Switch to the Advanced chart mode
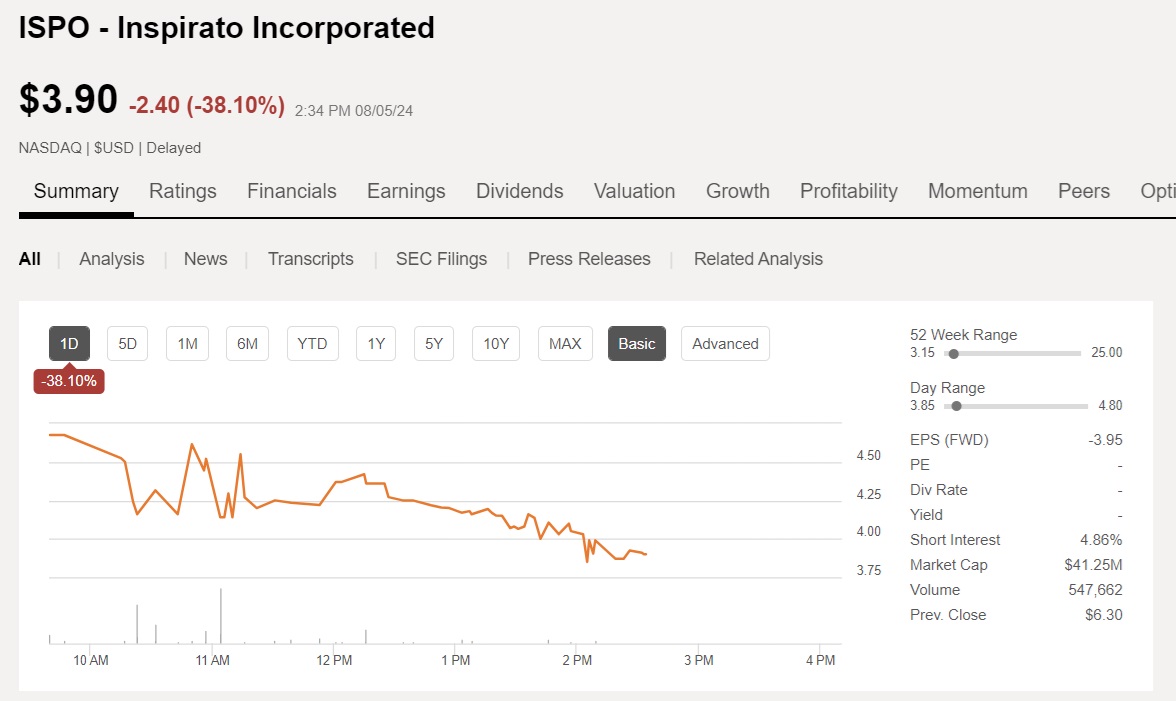This screenshot has height=701, width=1176. click(725, 343)
